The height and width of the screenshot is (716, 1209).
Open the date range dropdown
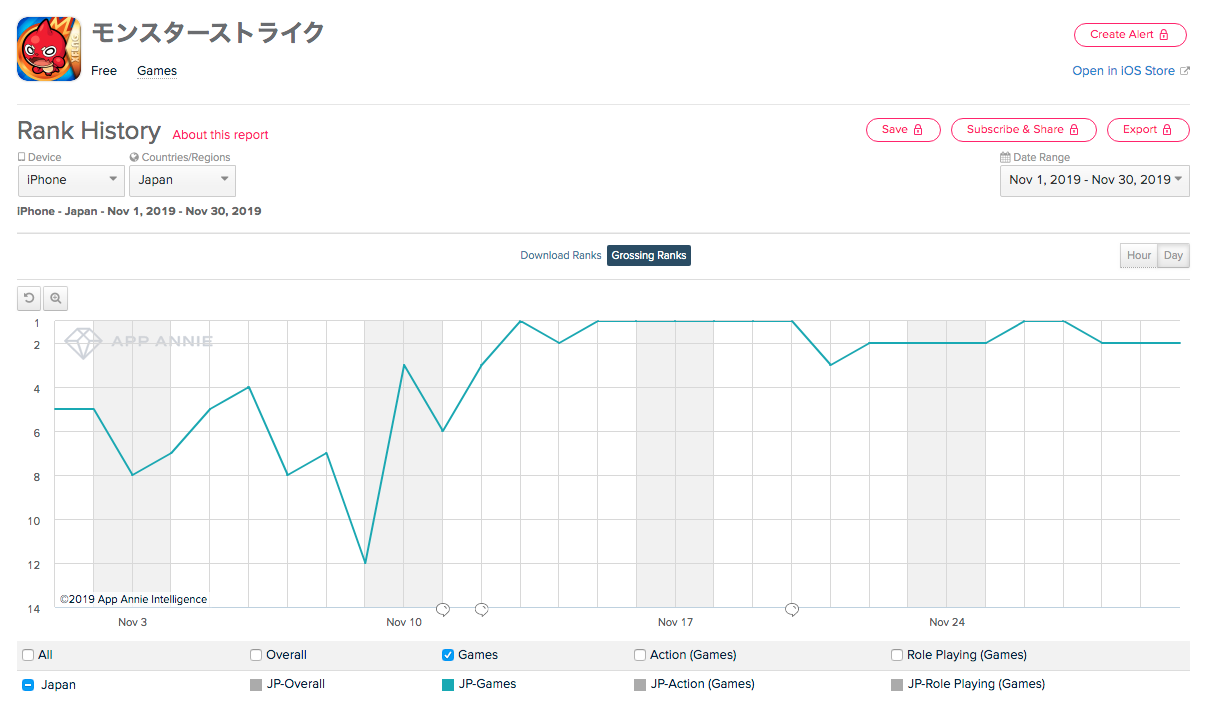click(x=1095, y=180)
